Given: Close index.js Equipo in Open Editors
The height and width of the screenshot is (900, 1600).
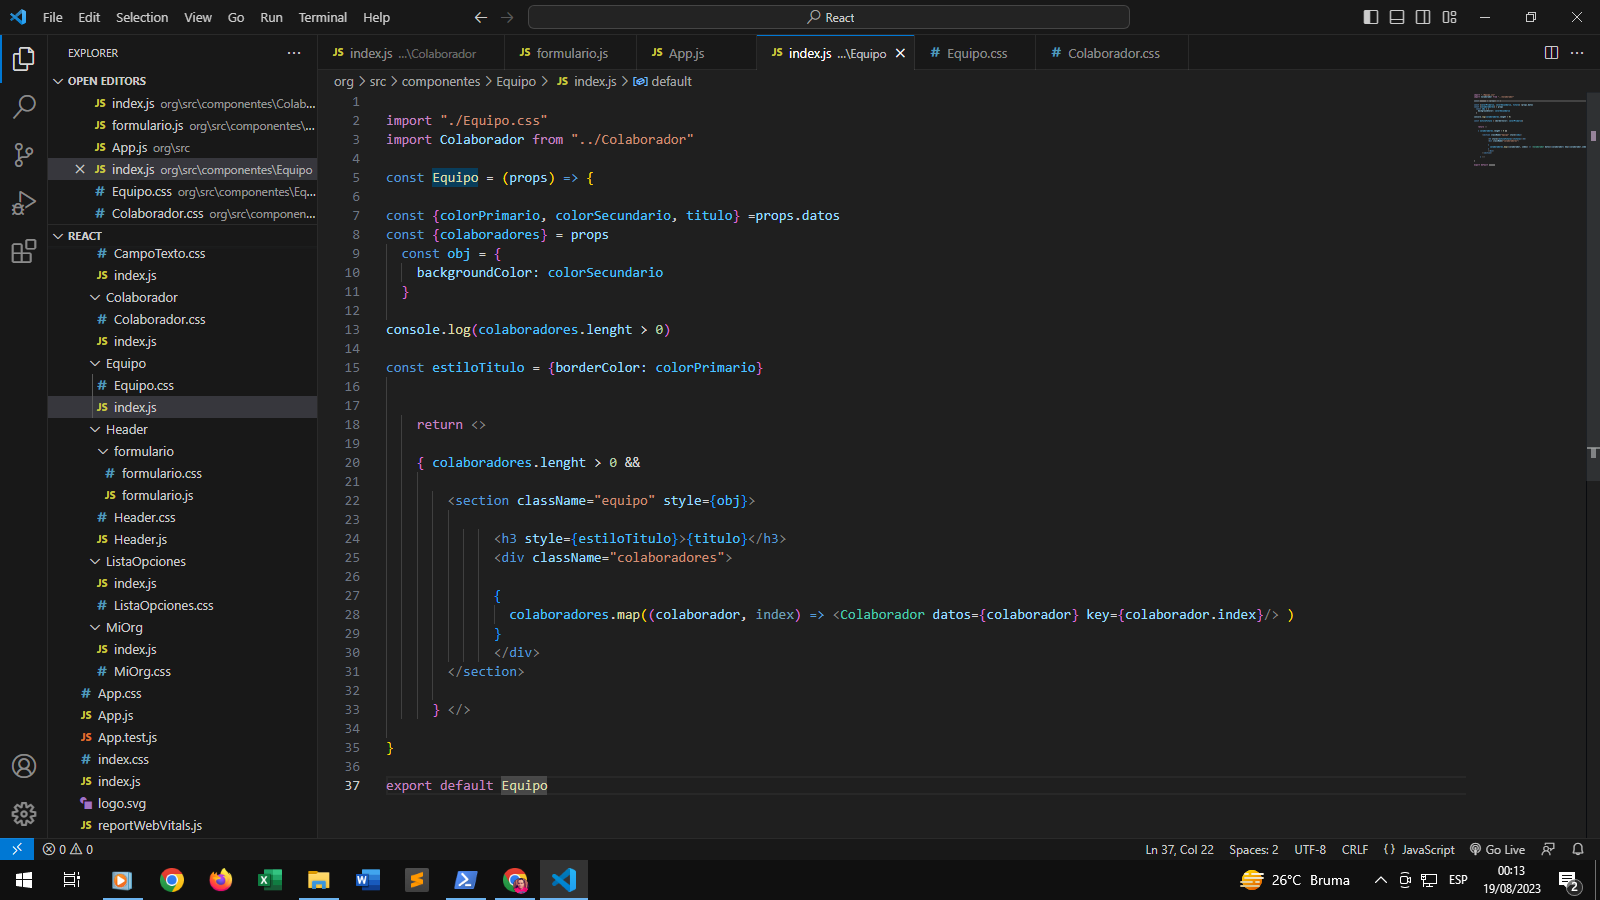Looking at the screenshot, I should point(80,170).
